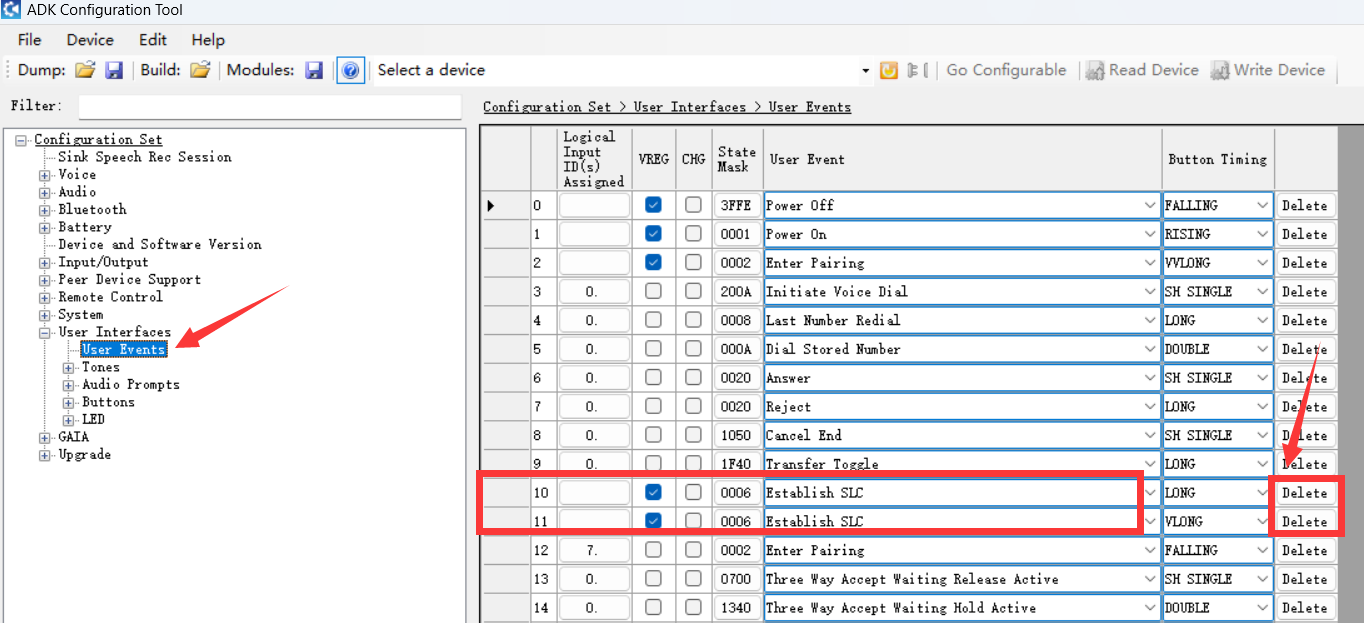This screenshot has height=623, width=1364.
Task: Click the Dump open folder icon
Action: click(x=85, y=70)
